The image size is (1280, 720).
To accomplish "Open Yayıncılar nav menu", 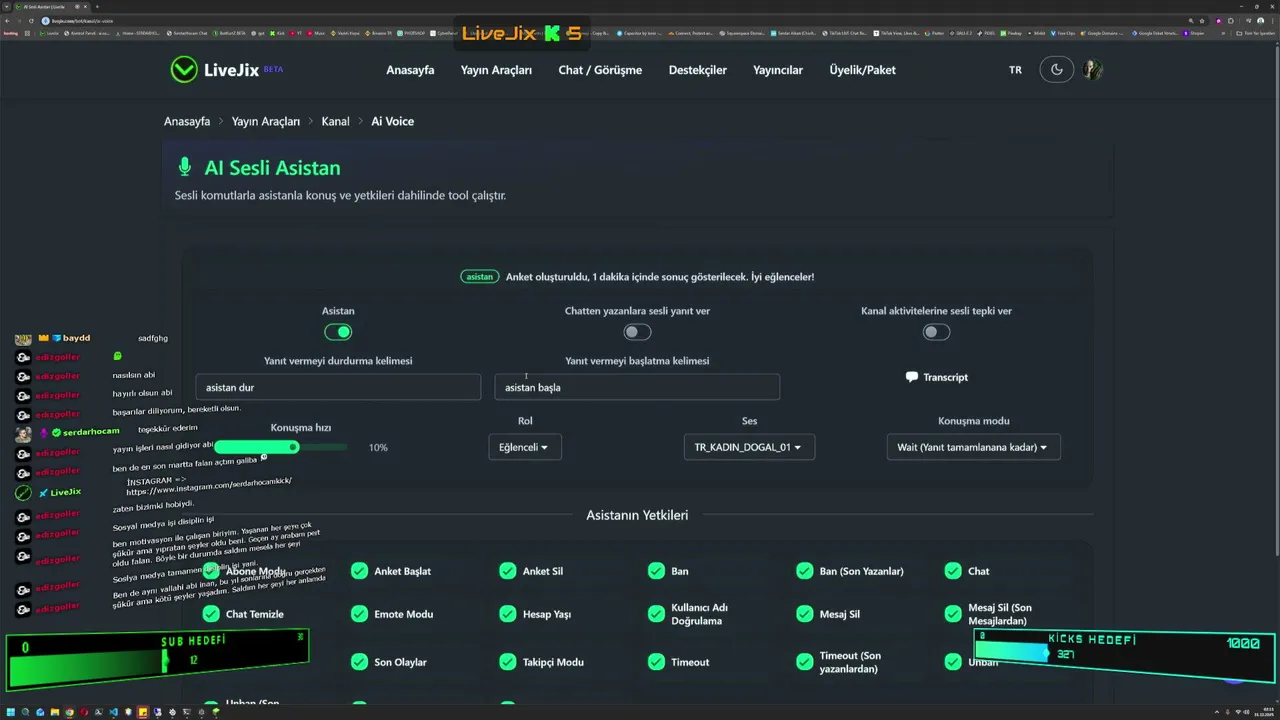I will pos(778,70).
